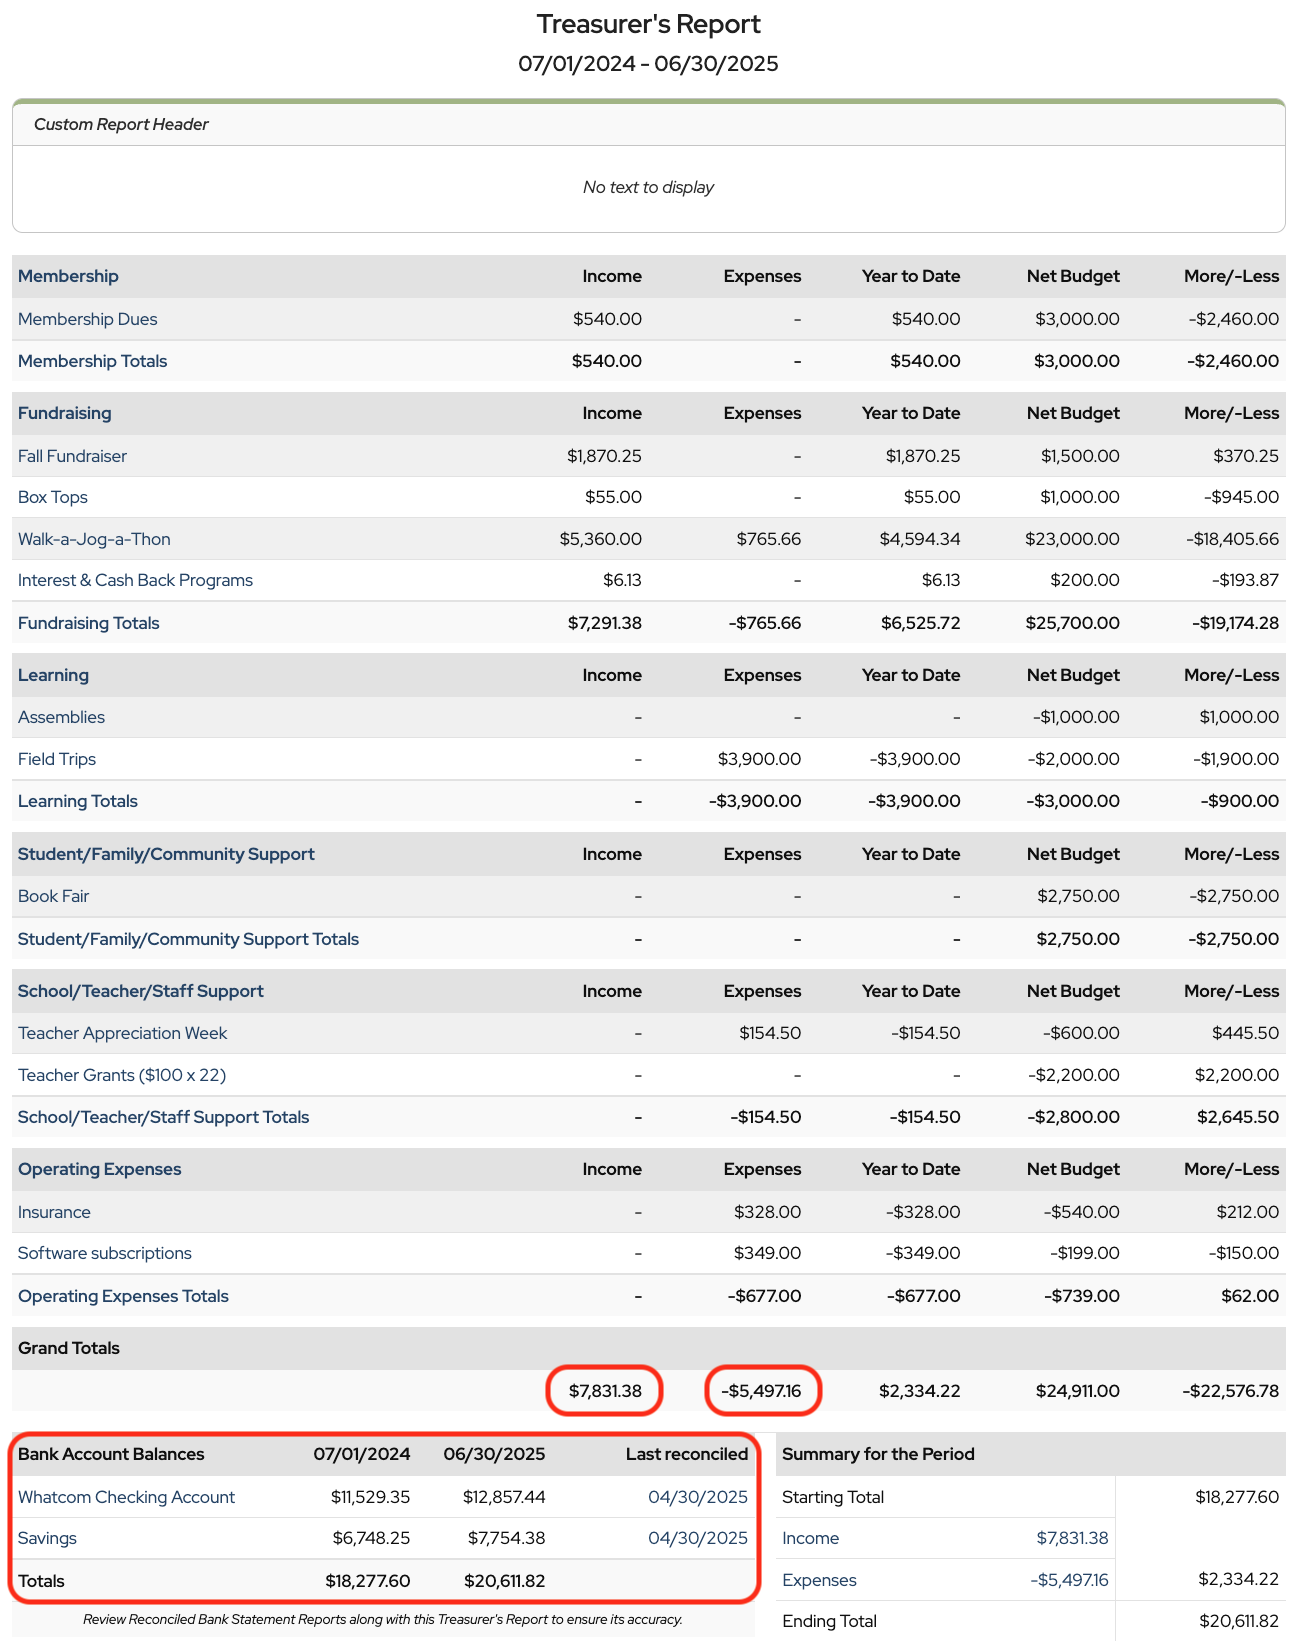Click Savings last reconciled date link
The height and width of the screenshot is (1646, 1302).
click(697, 1538)
